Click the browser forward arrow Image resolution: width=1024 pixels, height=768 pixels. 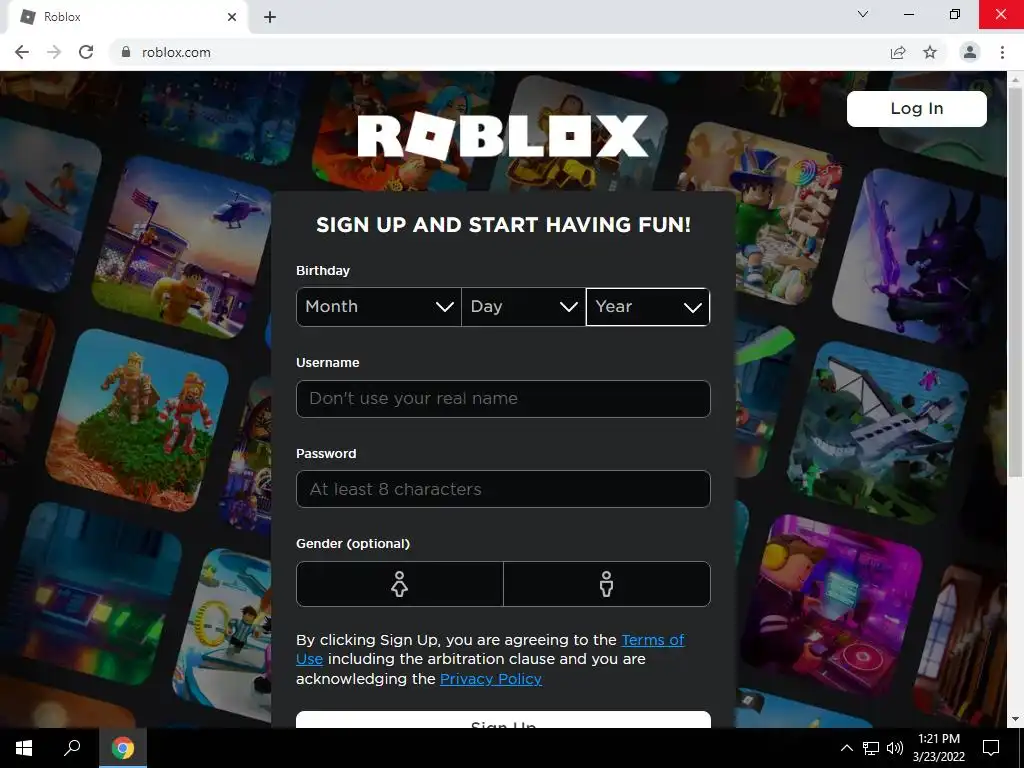point(54,52)
